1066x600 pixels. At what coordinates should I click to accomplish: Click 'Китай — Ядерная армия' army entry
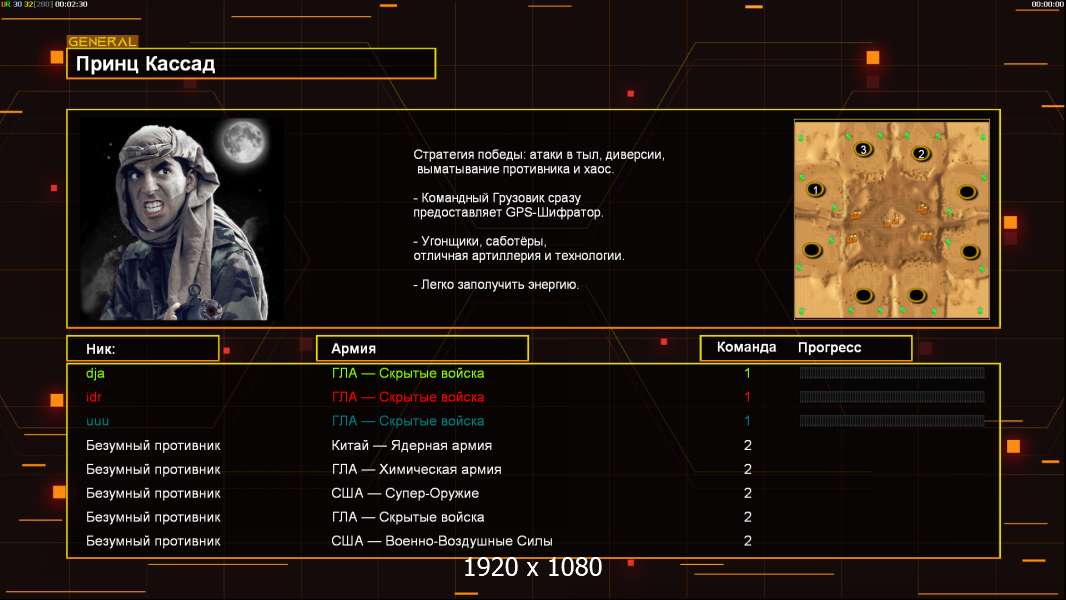point(411,446)
